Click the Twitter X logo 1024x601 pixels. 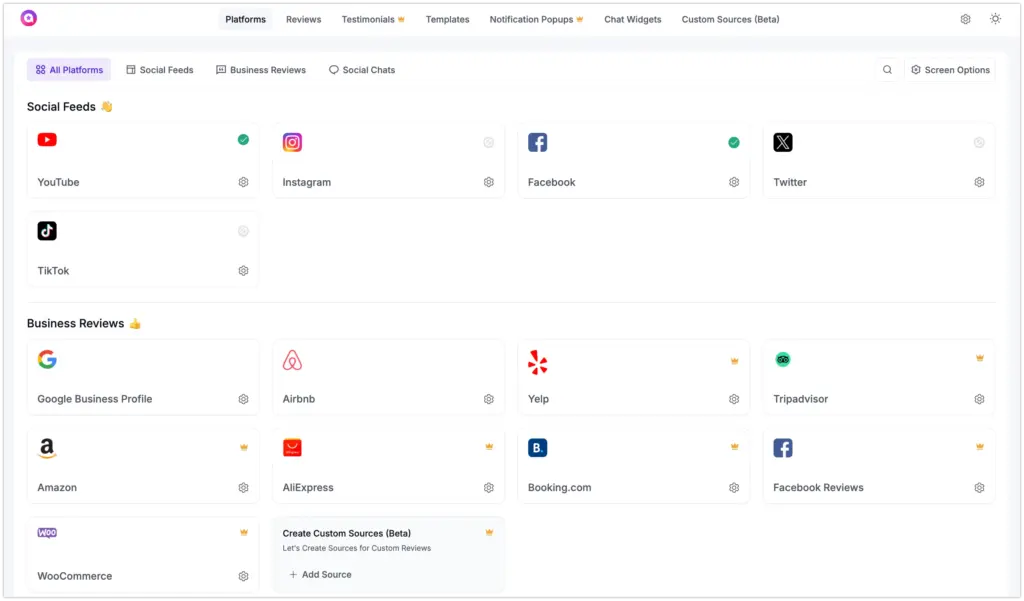pos(782,142)
